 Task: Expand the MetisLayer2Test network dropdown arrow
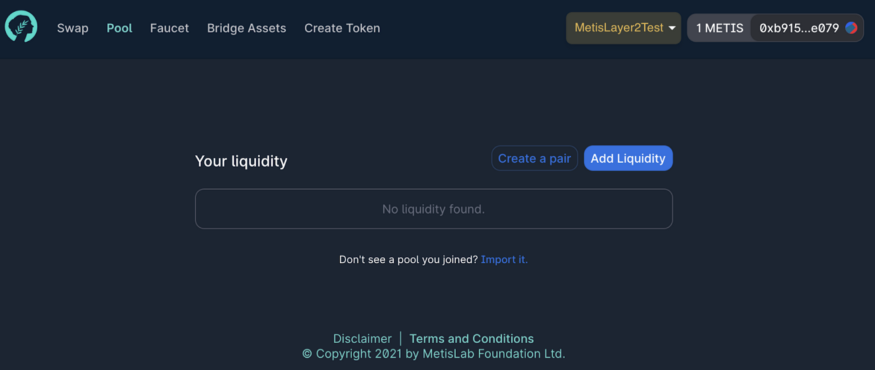point(672,28)
